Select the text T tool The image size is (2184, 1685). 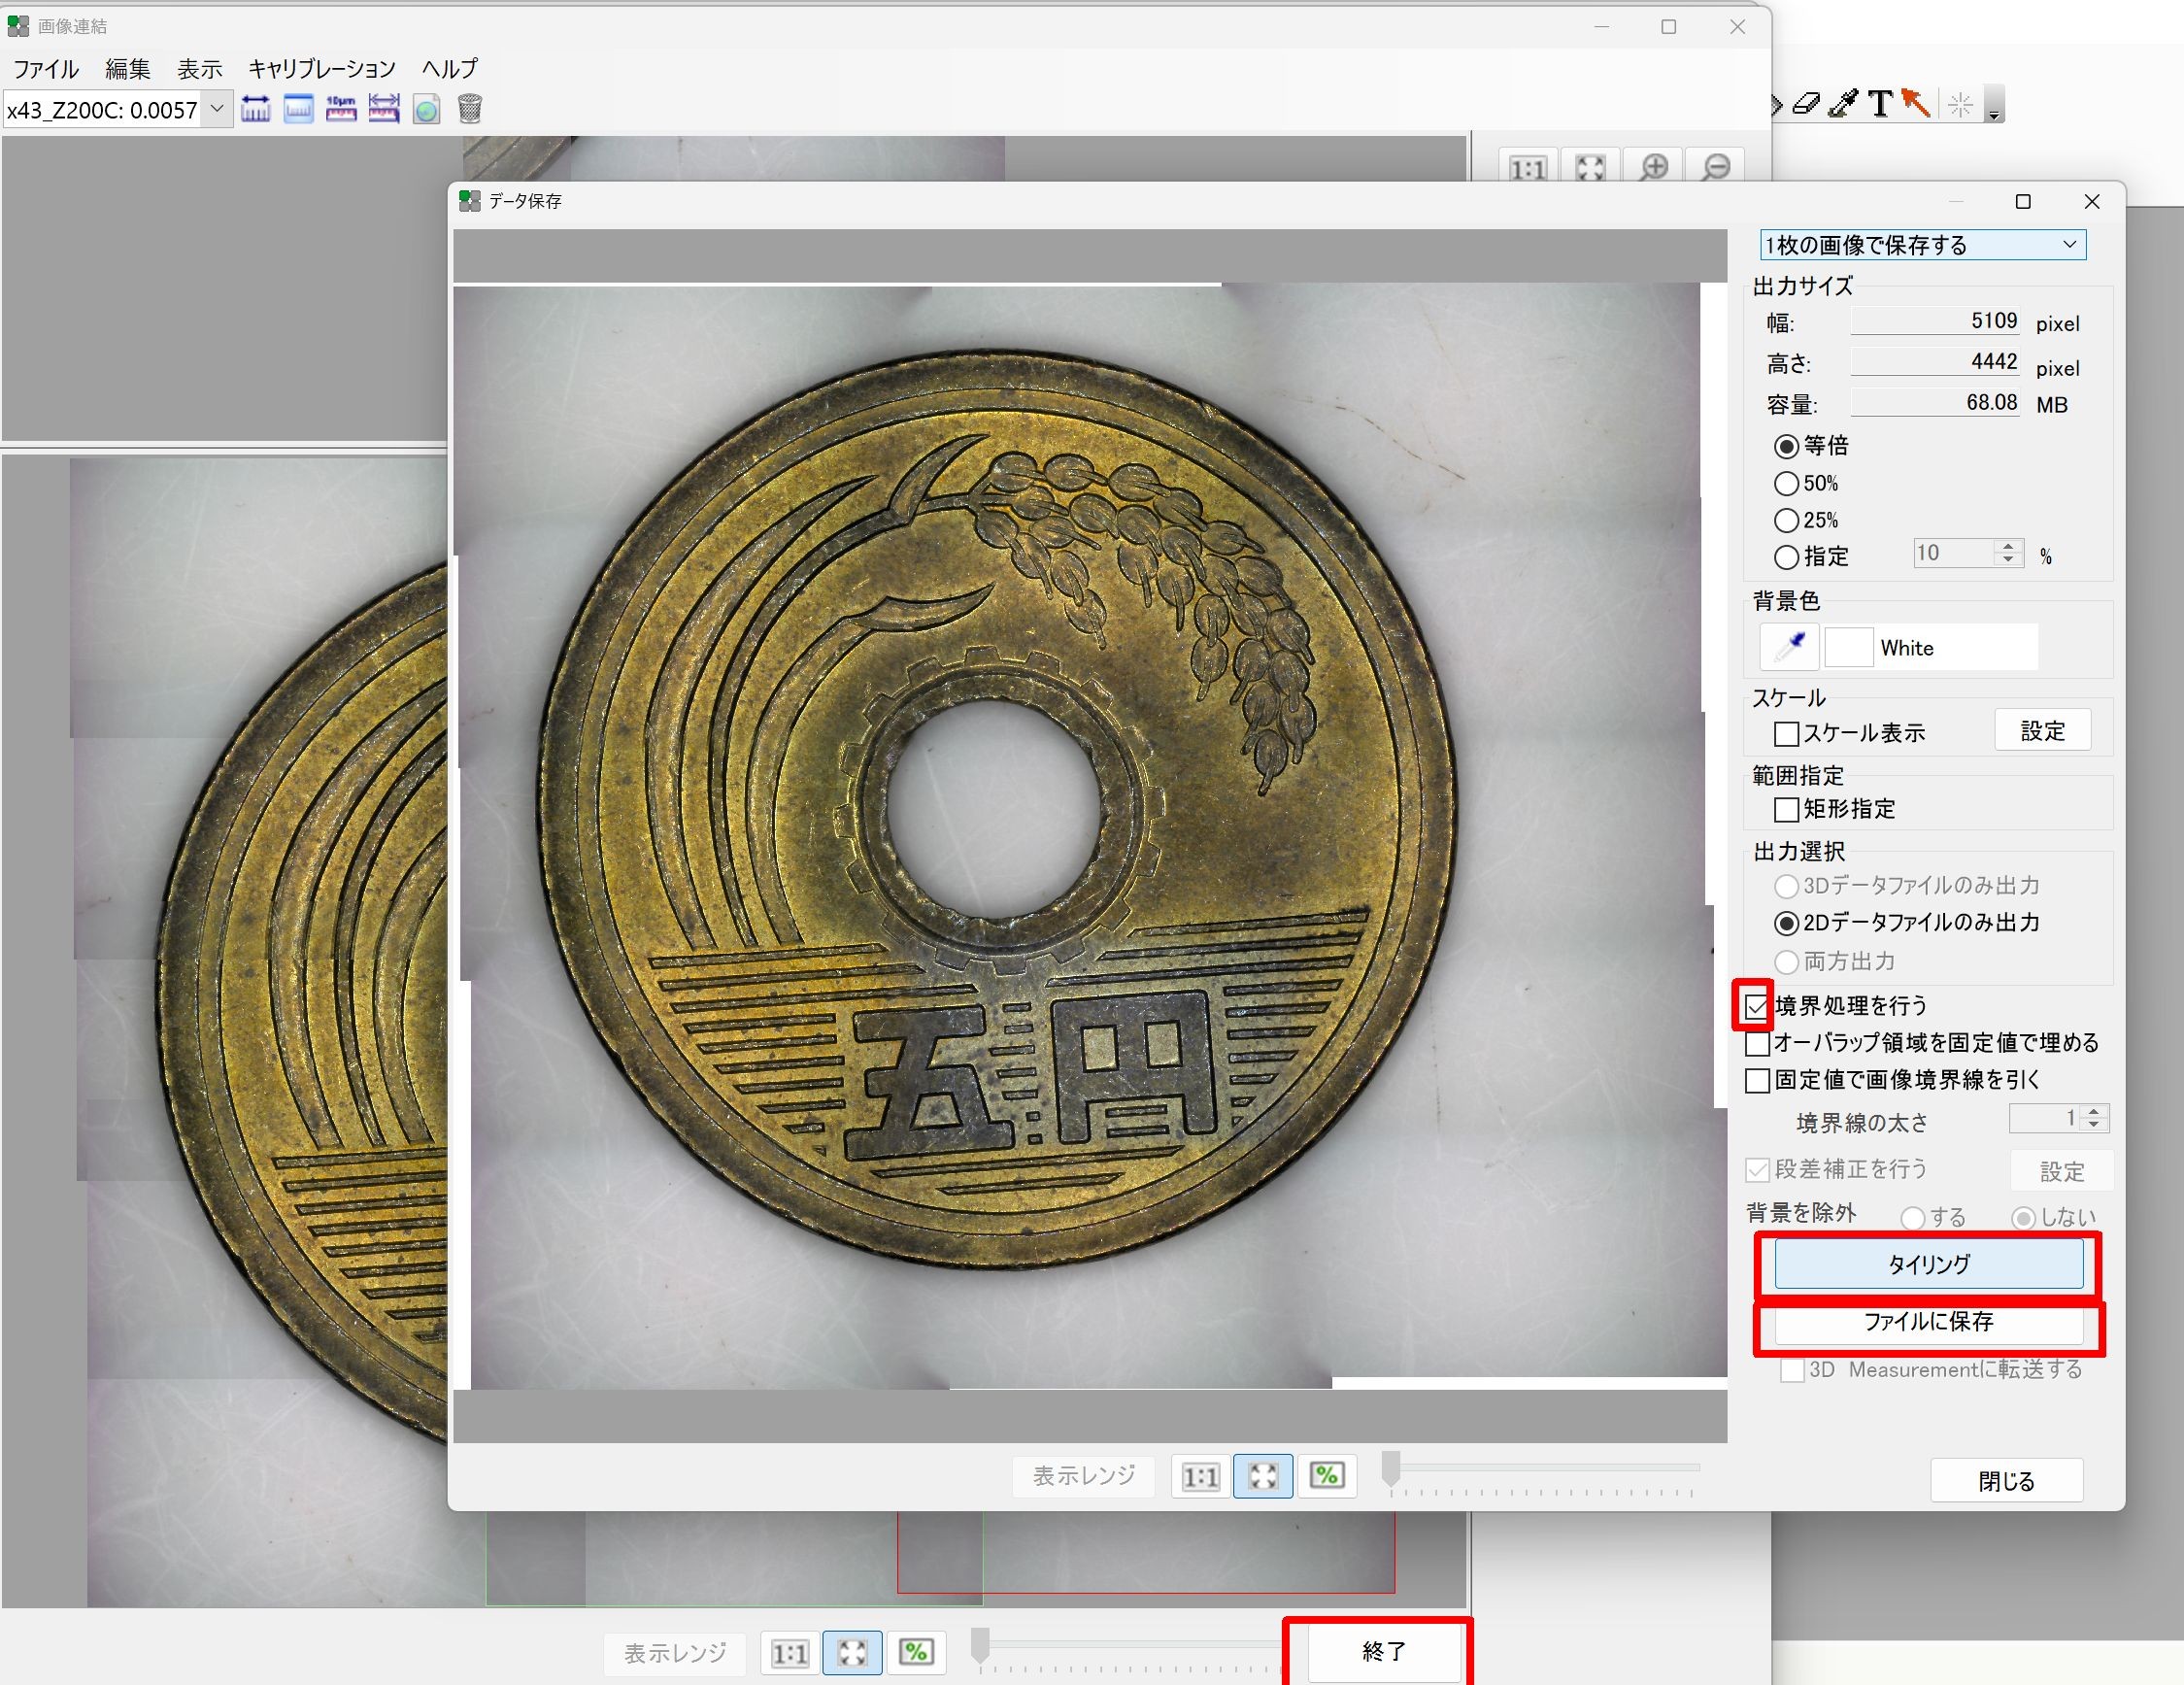click(x=1880, y=103)
